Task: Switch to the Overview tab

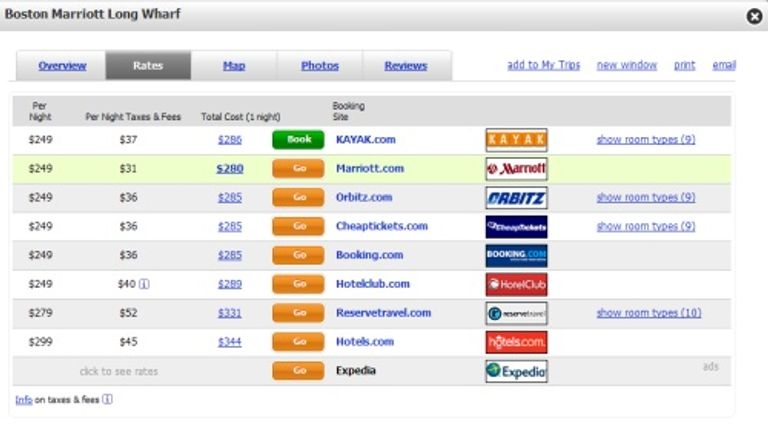Action: coord(62,66)
